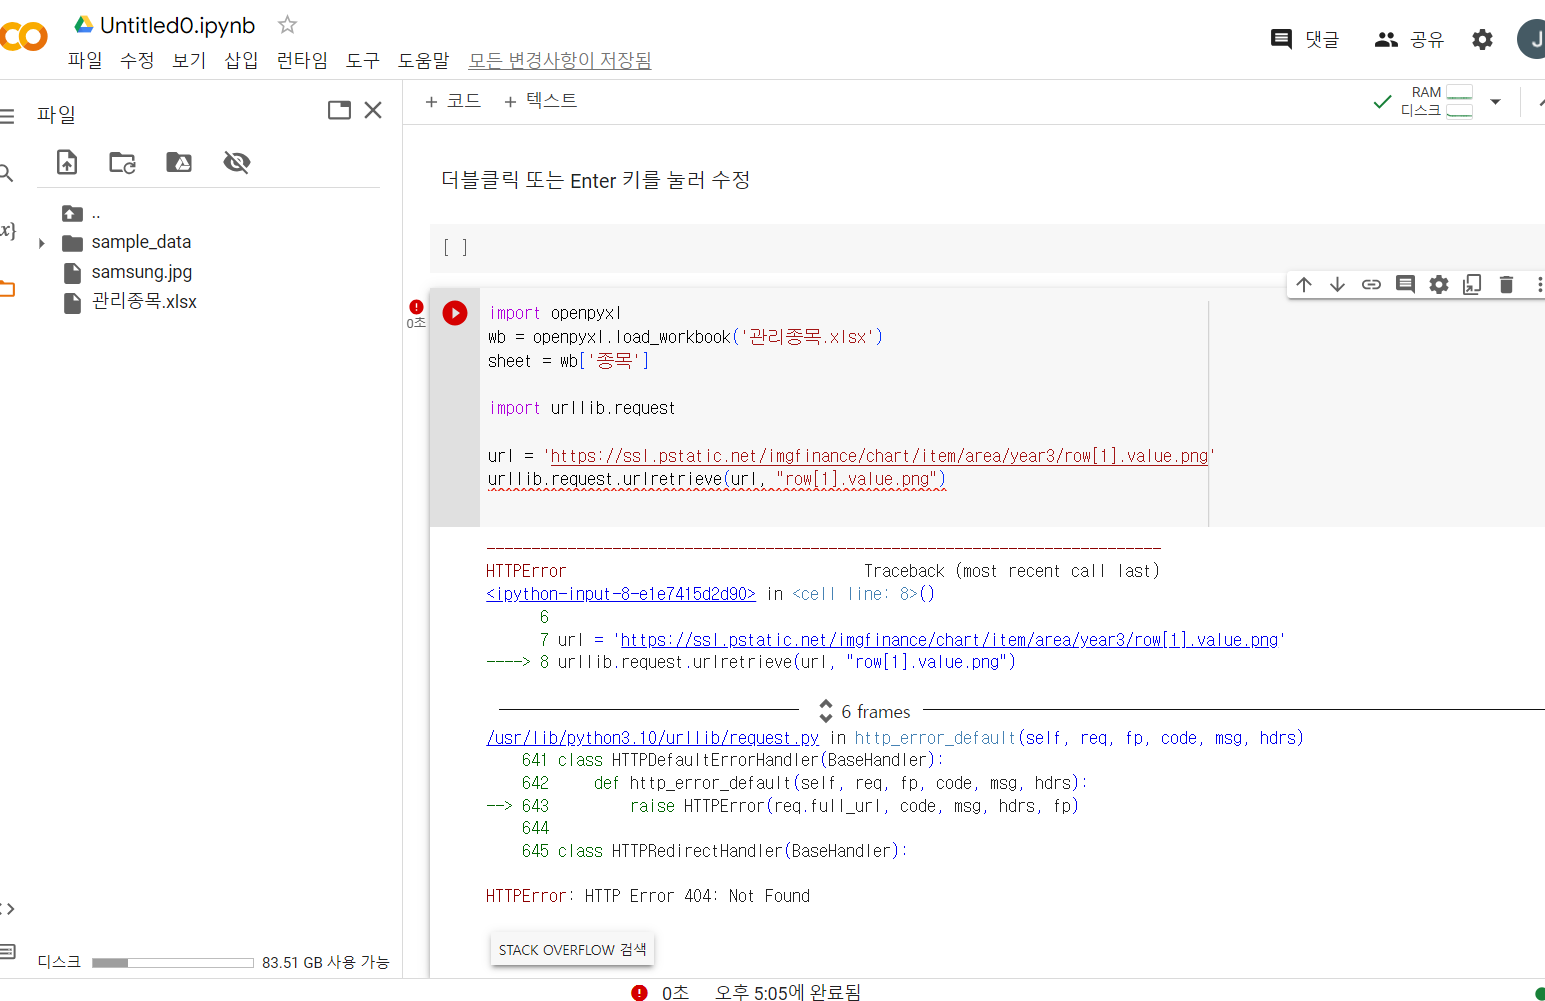Image resolution: width=1545 pixels, height=1001 pixels.
Task: Open the 수정 menu
Action: pos(137,60)
